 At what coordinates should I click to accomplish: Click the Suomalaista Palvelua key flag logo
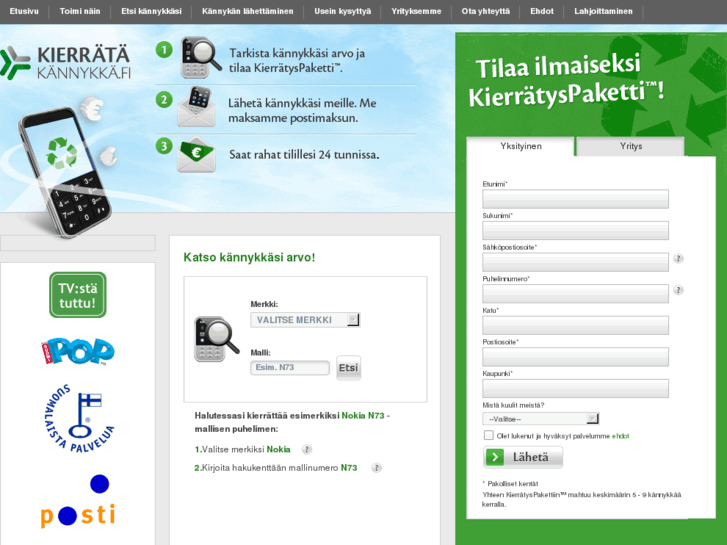(x=79, y=418)
